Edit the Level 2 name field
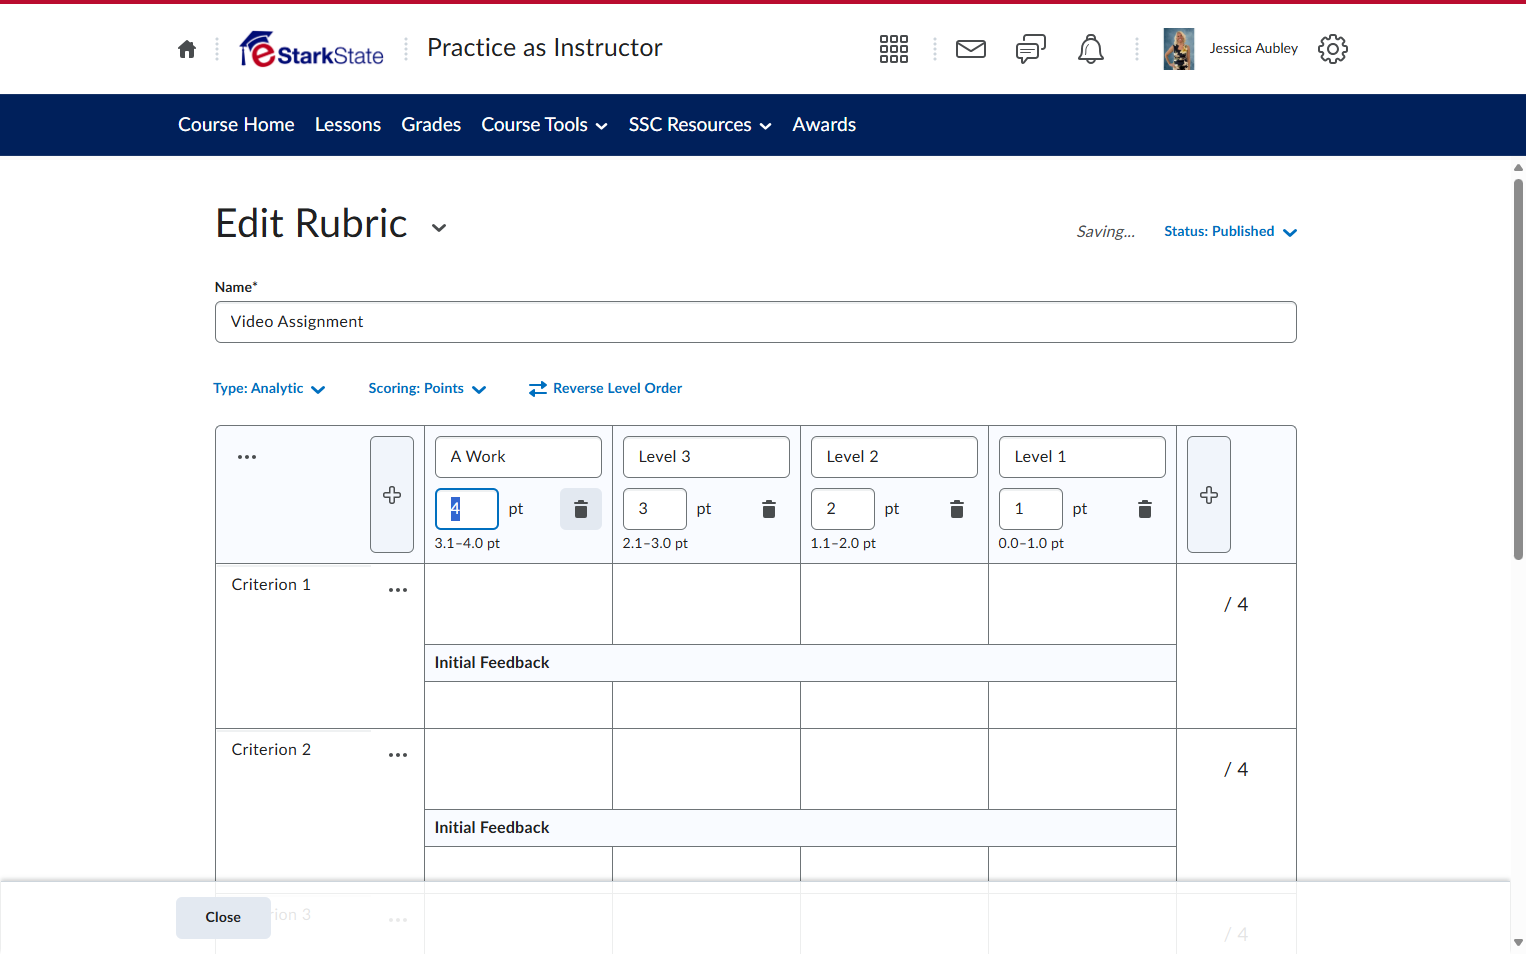The image size is (1526, 954). [x=894, y=457]
